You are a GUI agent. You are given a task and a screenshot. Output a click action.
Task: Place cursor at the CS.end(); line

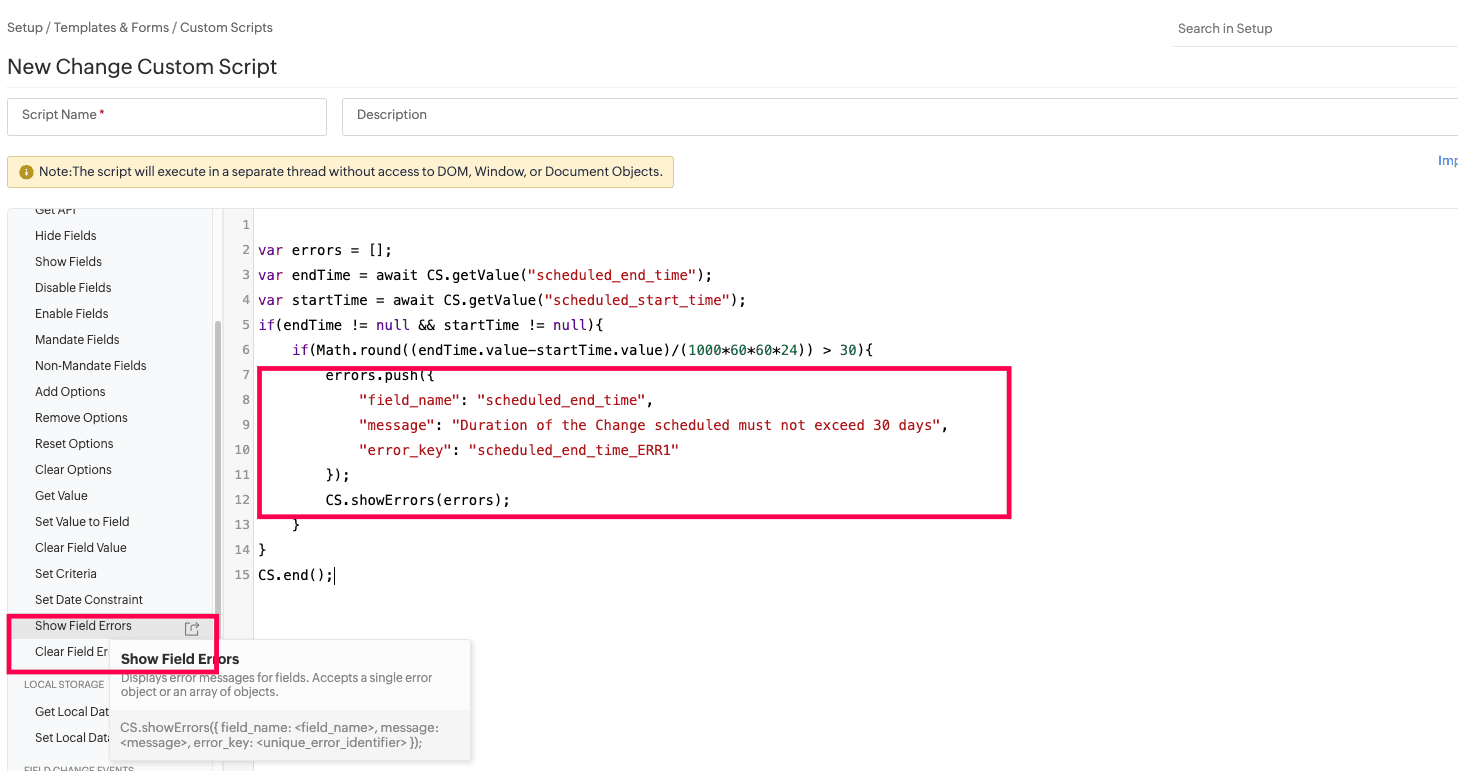point(296,575)
